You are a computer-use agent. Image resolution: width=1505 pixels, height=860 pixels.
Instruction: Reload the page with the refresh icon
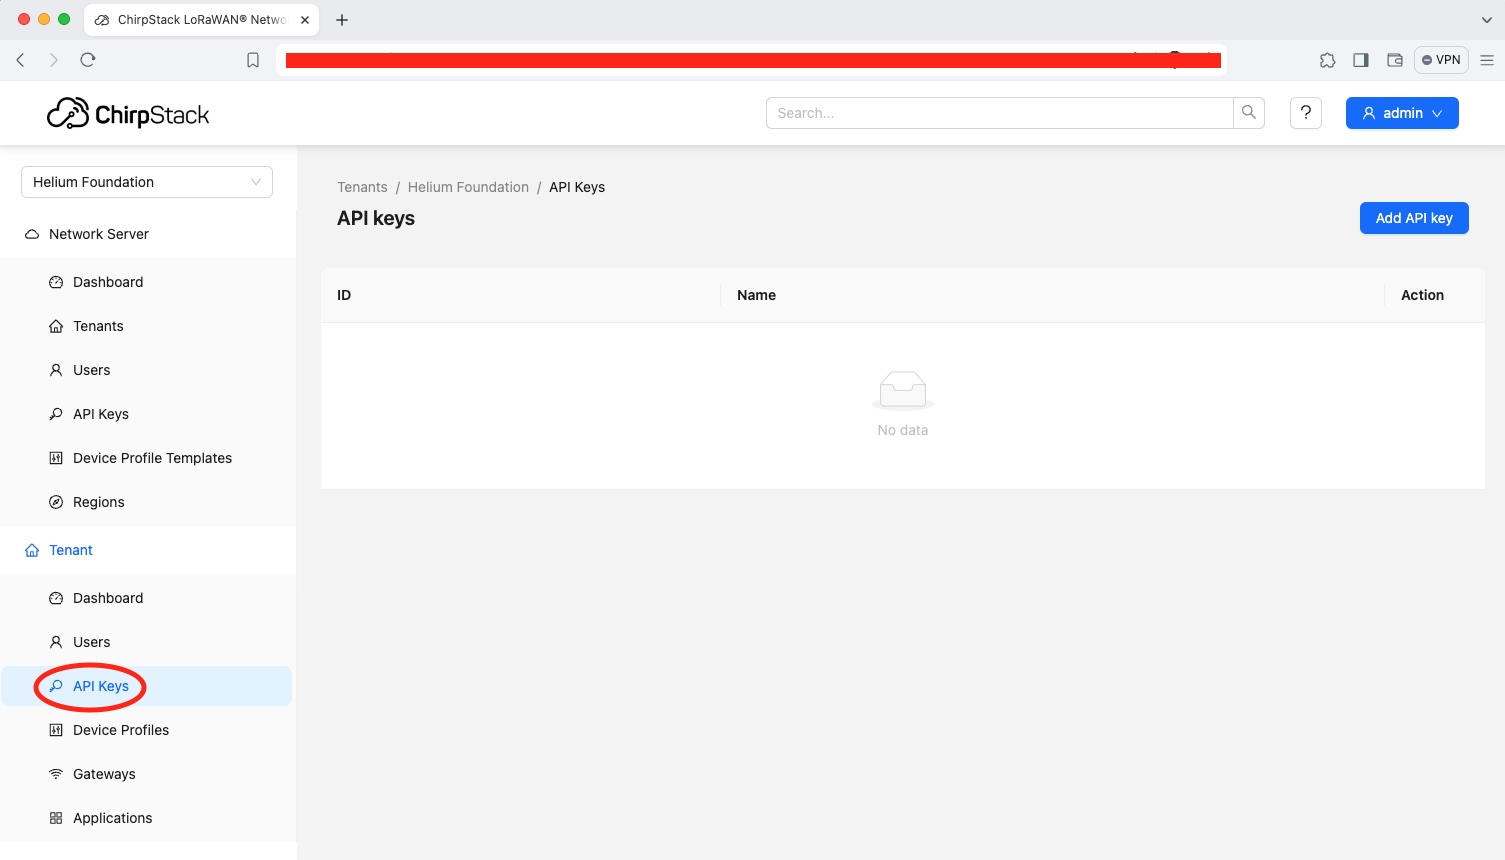click(x=88, y=60)
